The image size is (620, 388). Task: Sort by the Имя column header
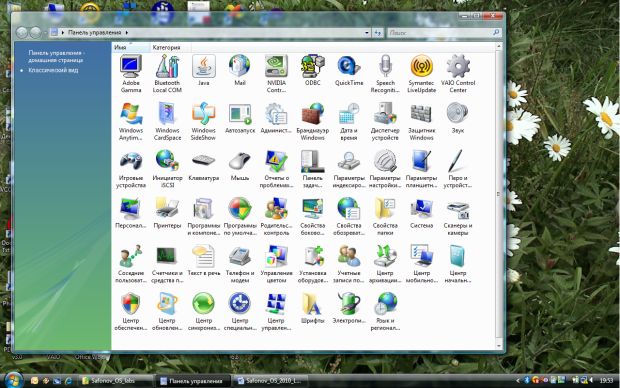pos(130,47)
